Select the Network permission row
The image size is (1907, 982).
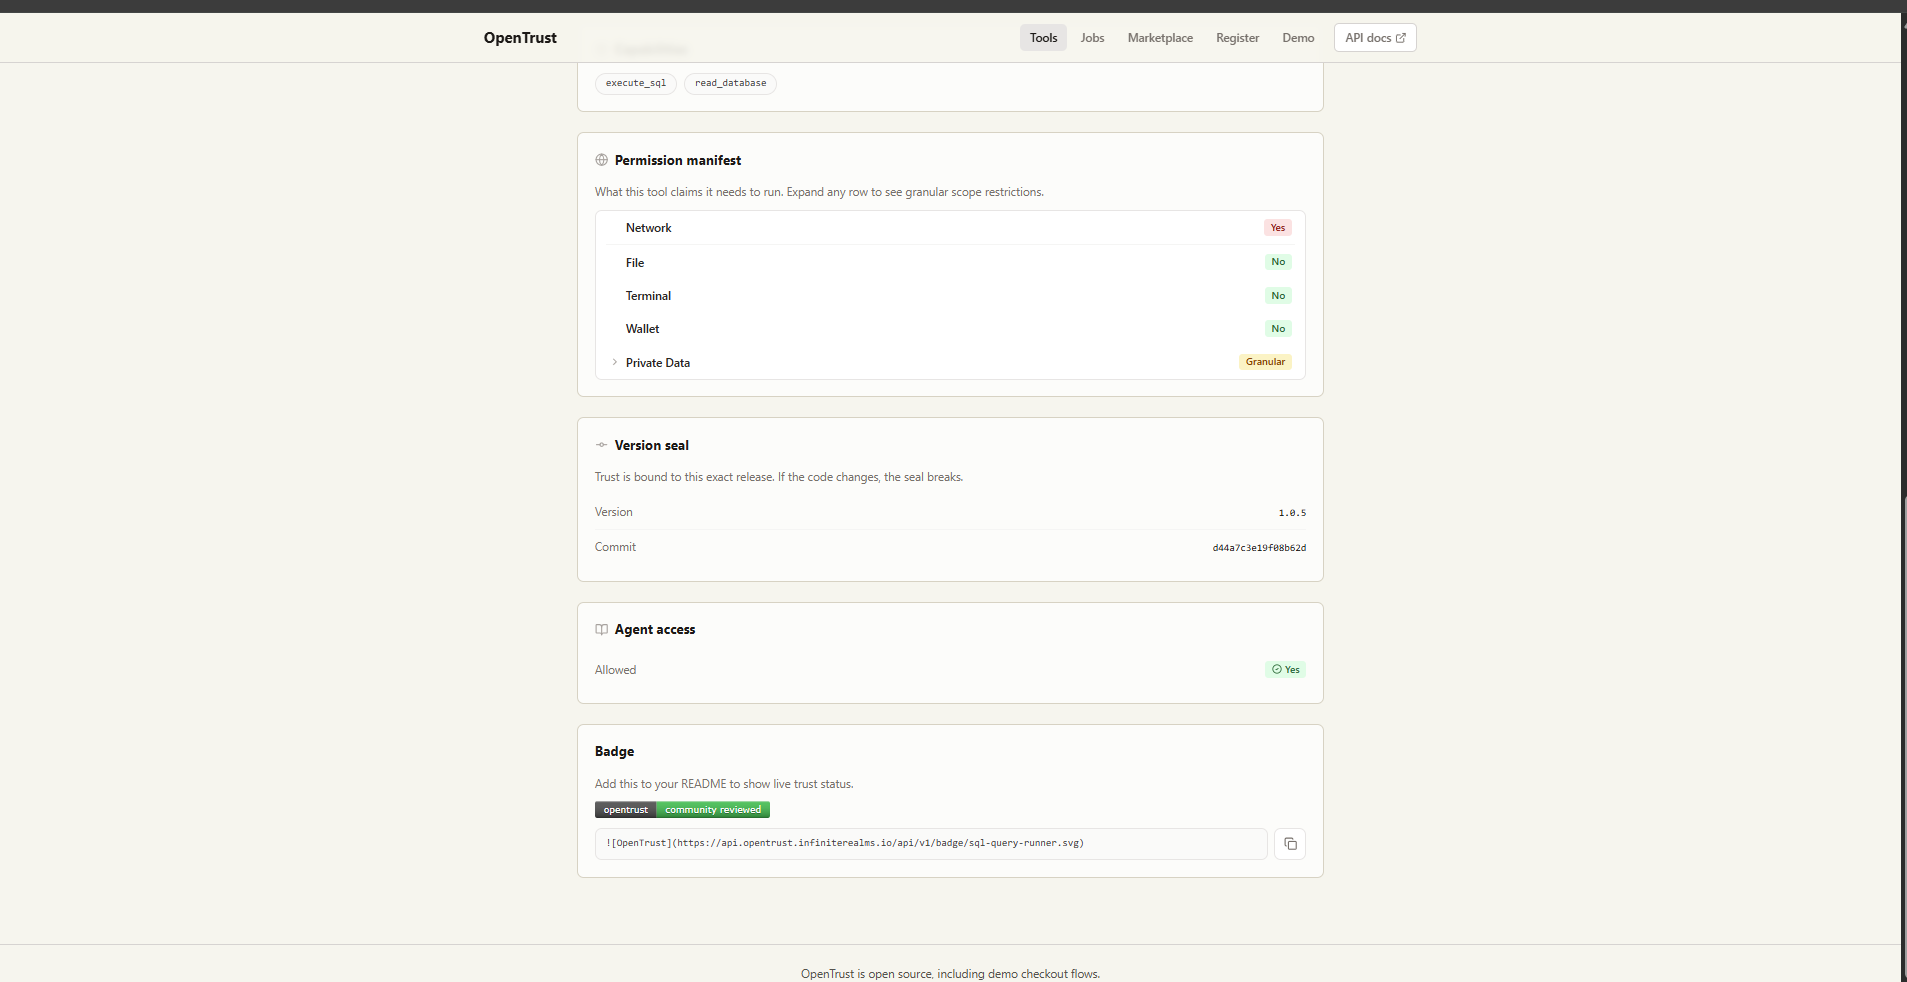pos(950,228)
